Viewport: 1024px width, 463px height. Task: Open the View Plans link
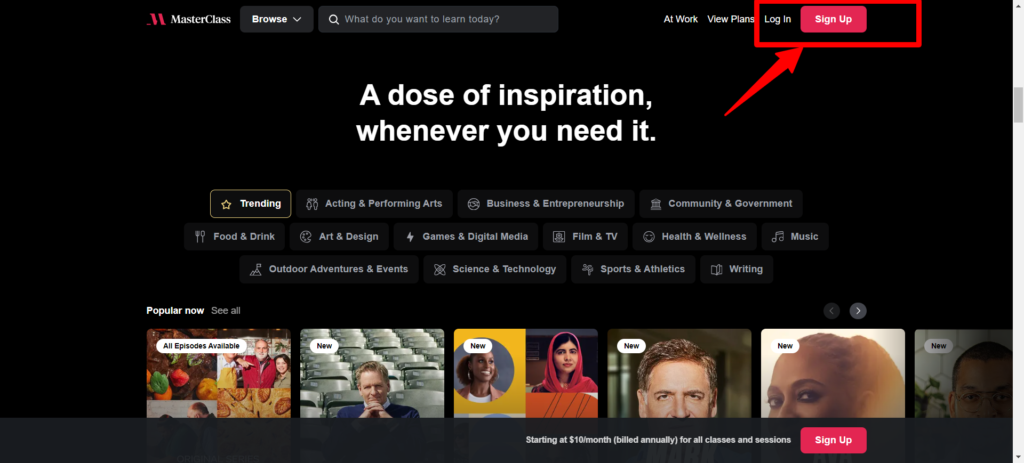click(731, 20)
